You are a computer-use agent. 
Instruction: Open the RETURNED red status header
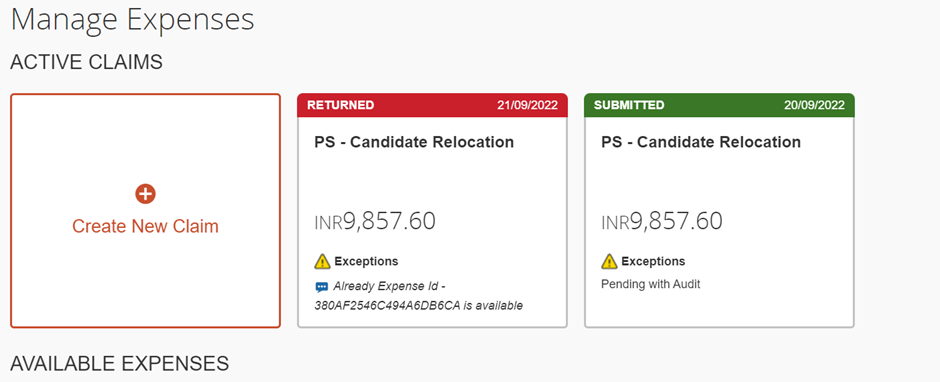[x=432, y=105]
